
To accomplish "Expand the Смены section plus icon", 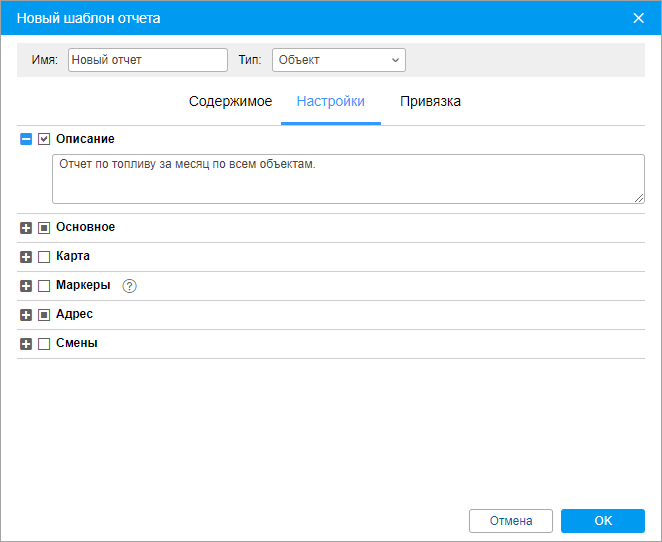I will 26,344.
